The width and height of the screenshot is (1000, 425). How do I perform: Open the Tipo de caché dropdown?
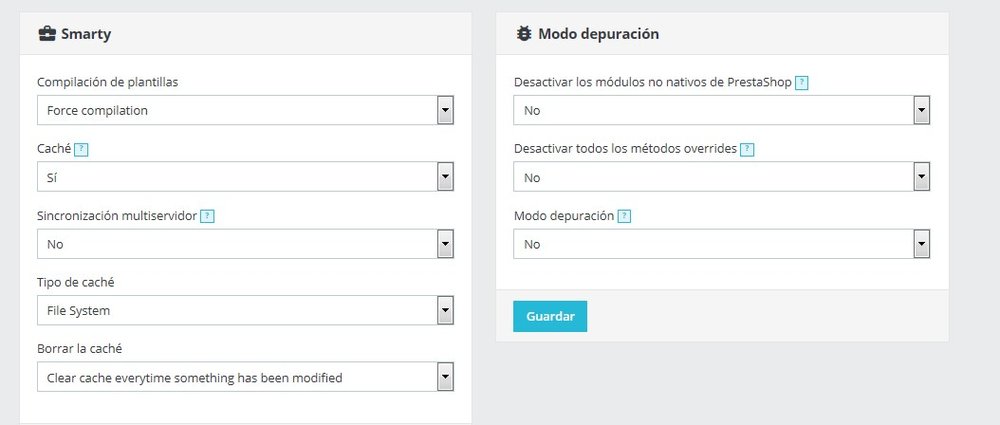click(x=245, y=310)
